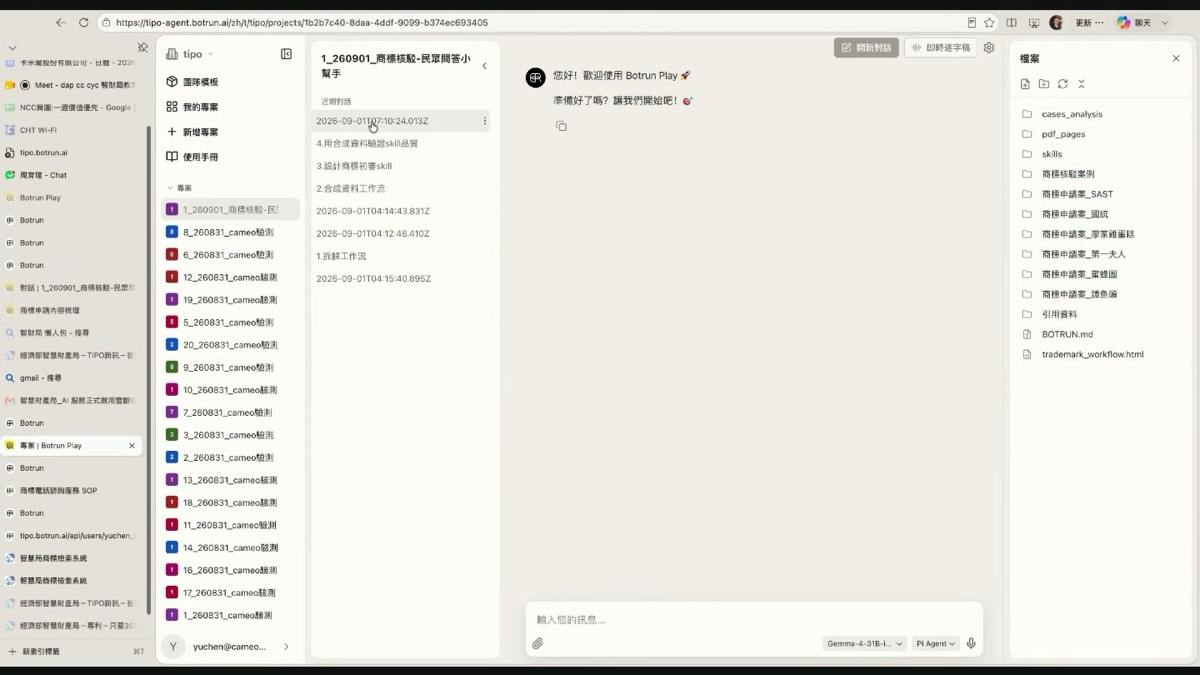The height and width of the screenshot is (675, 1200).
Task: Close the 檔案 panel
Action: coord(1176,59)
